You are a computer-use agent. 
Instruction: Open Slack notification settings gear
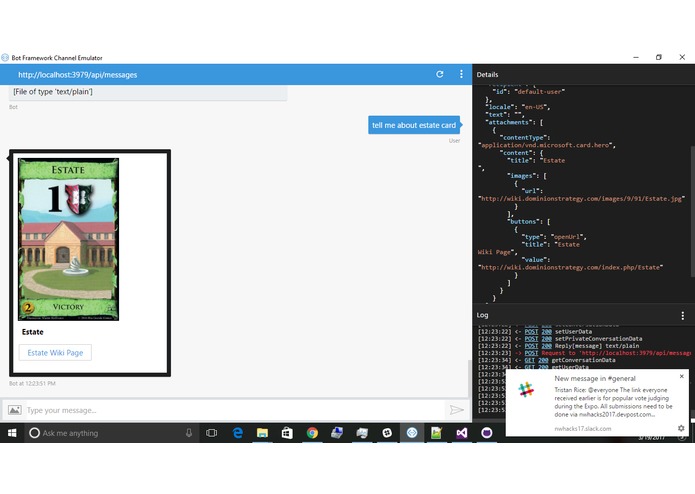[681, 428]
